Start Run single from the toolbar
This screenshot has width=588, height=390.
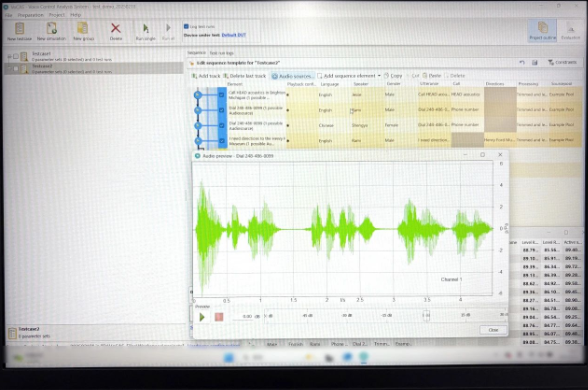point(146,32)
